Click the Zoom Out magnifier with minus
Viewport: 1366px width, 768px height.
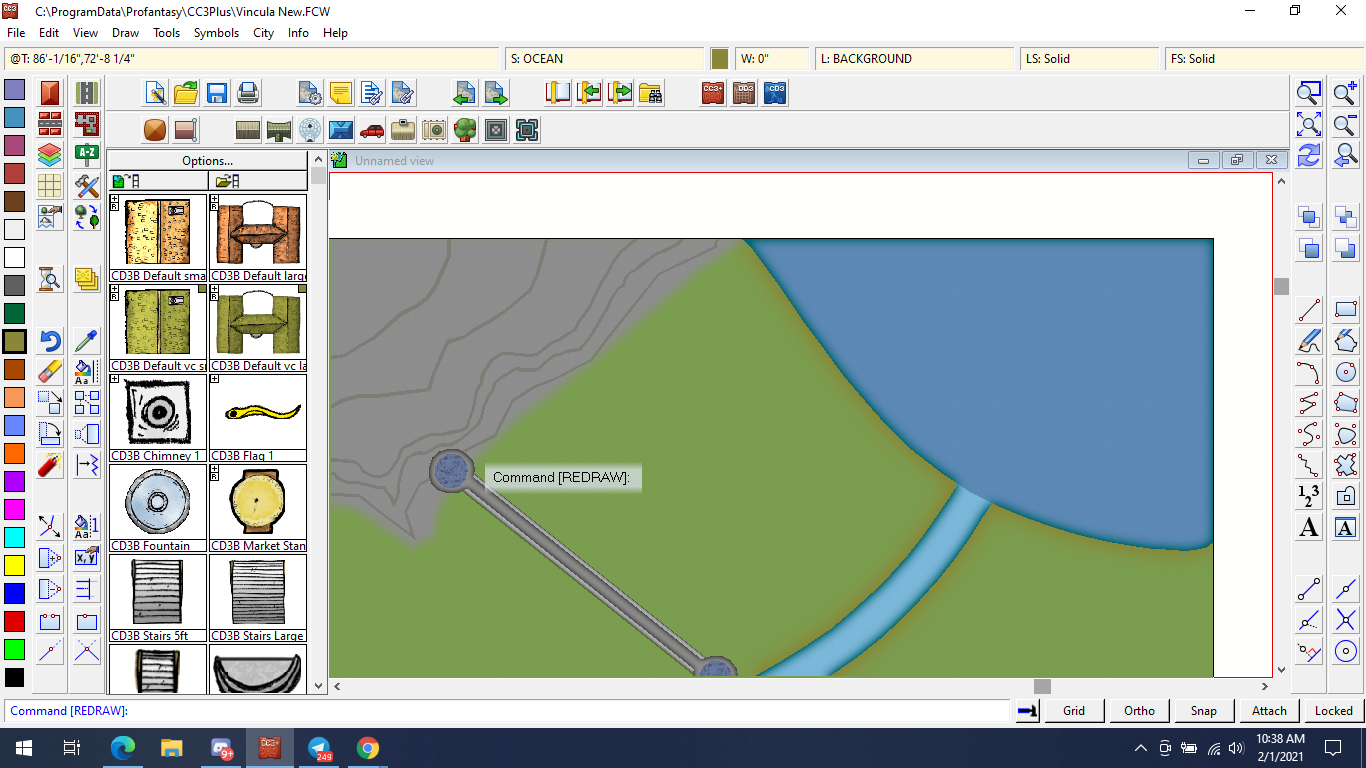(1346, 125)
